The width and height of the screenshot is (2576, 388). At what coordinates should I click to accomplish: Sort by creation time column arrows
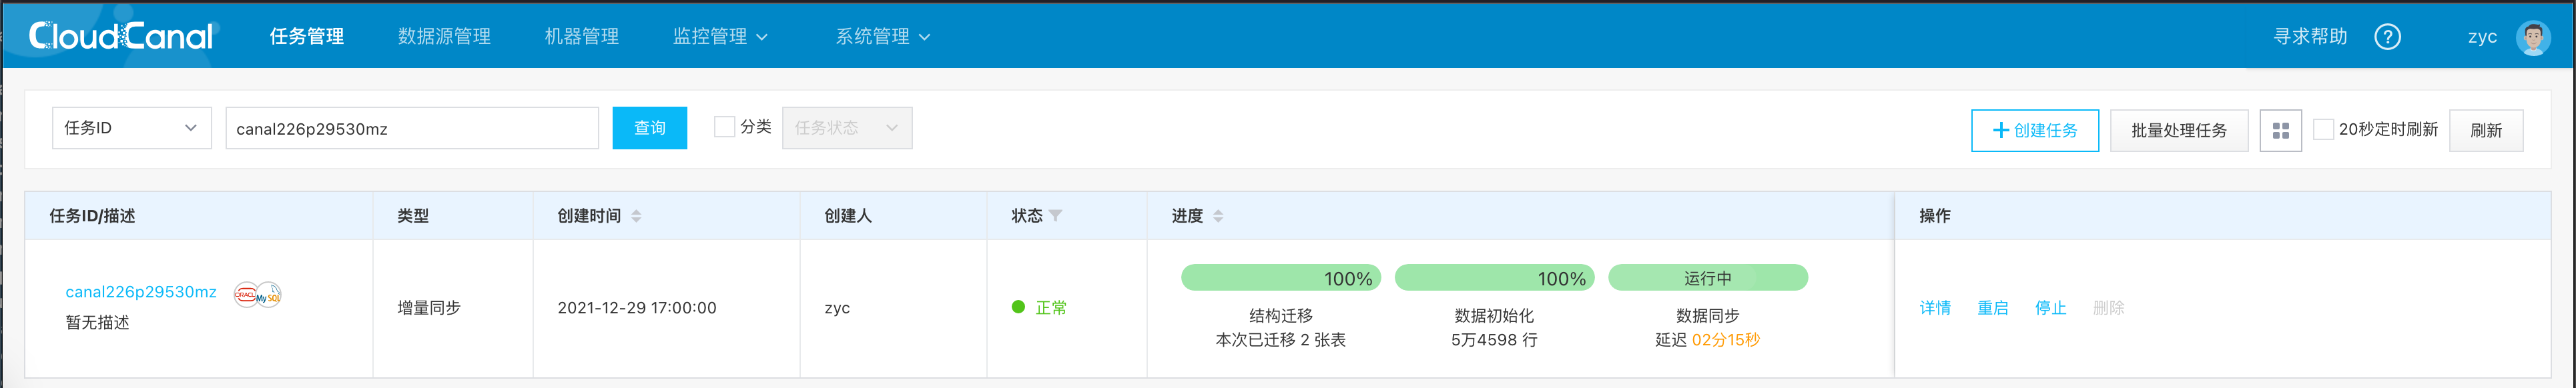pyautogui.click(x=636, y=216)
